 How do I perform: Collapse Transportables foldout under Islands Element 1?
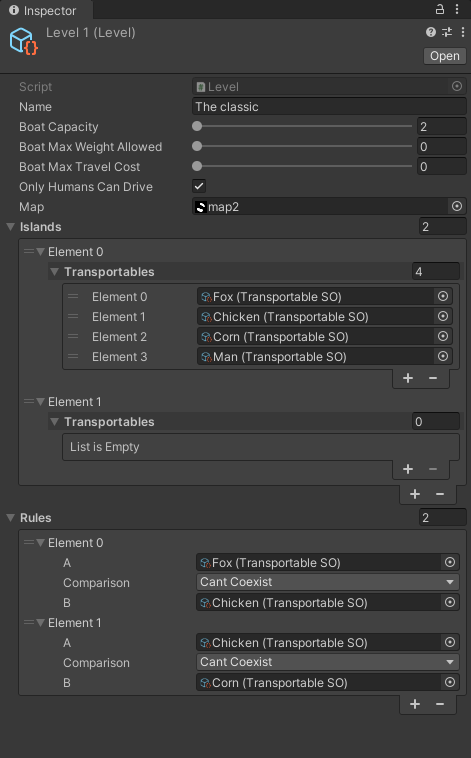(55, 422)
